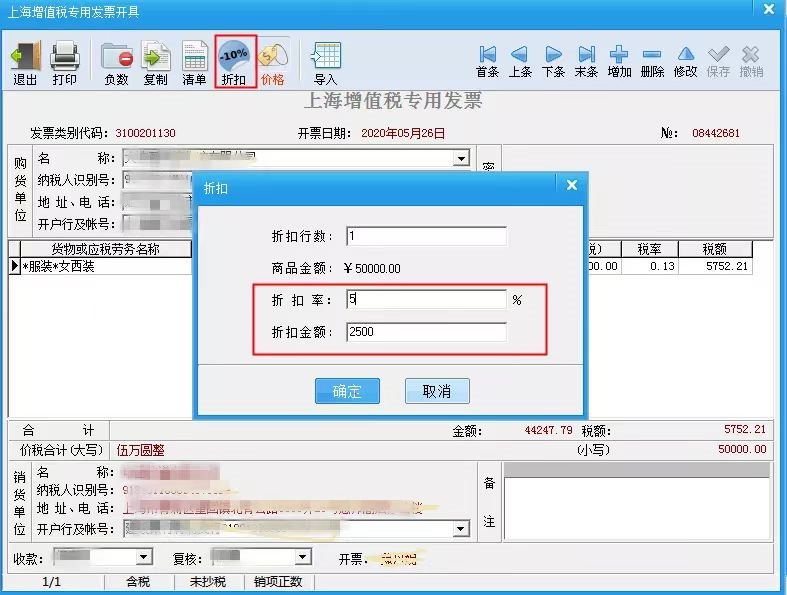Open the 收款 payee dropdown
Viewport: 787px width, 595px height.
(x=144, y=557)
